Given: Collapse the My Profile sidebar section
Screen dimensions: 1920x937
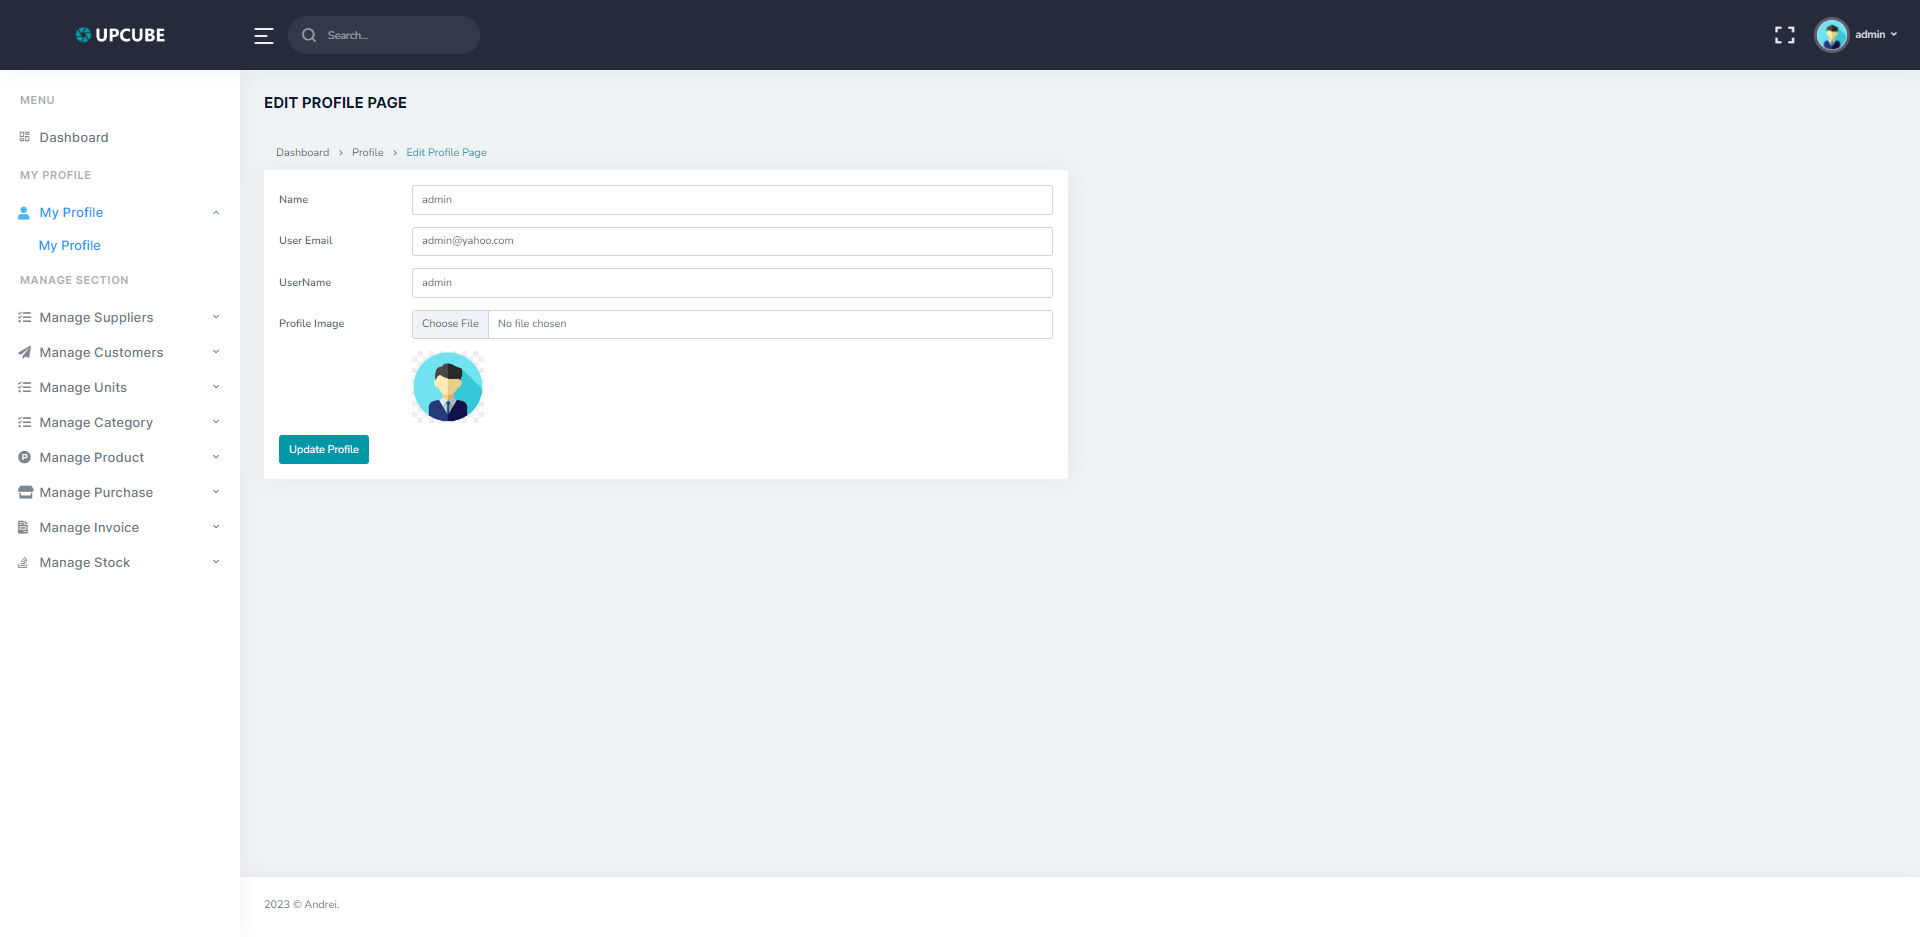Looking at the screenshot, I should point(216,212).
